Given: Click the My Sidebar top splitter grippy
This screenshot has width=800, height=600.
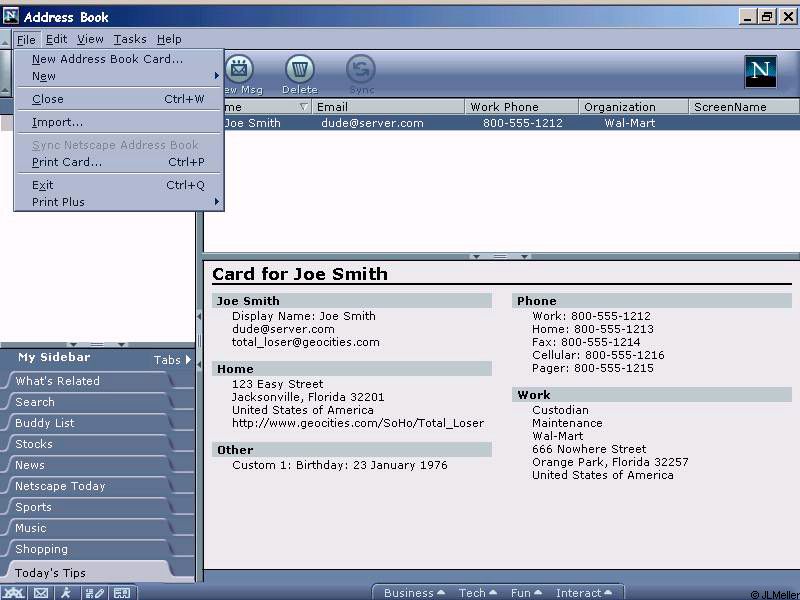Looking at the screenshot, I should 97,344.
